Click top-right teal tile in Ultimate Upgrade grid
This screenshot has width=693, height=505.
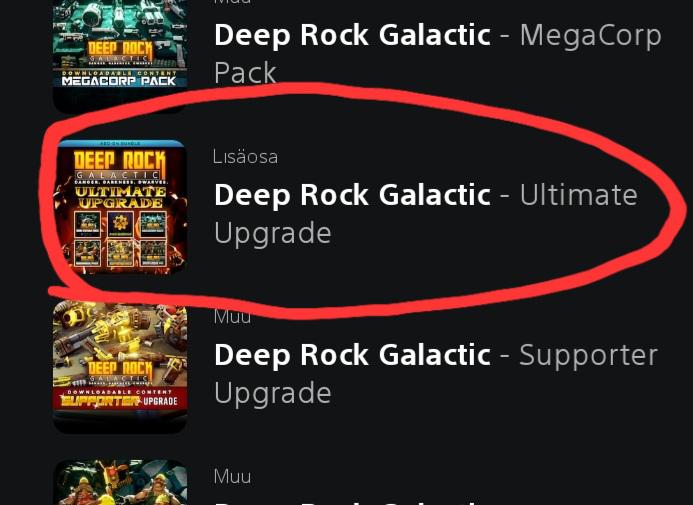153,224
